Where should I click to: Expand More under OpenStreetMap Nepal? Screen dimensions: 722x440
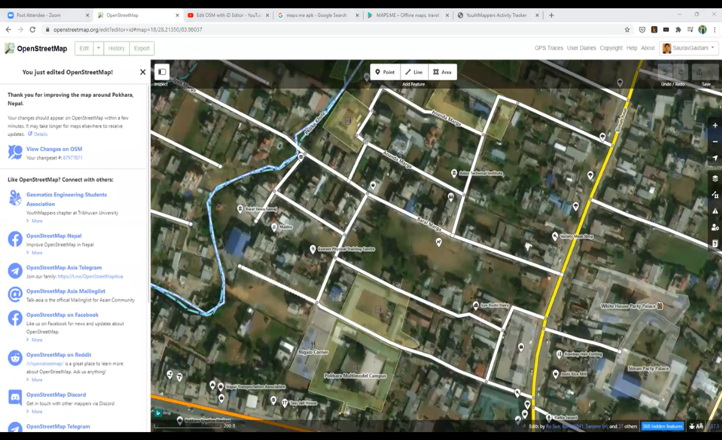(37, 253)
